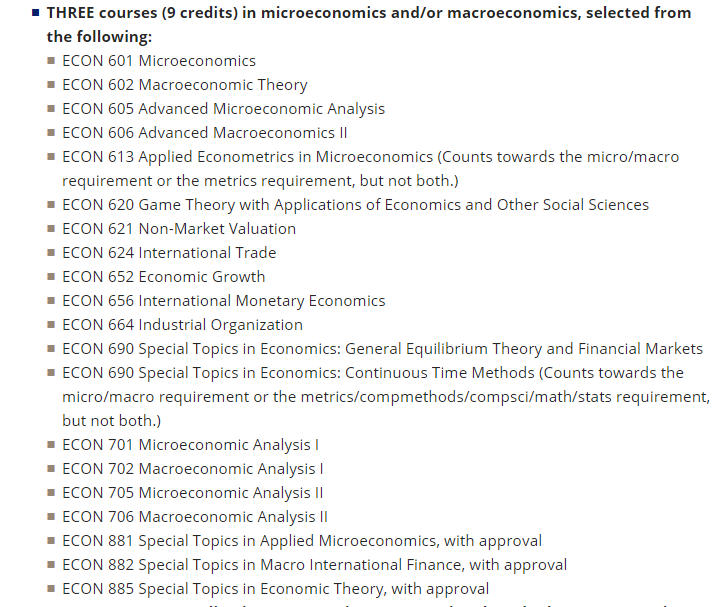
Task: Select ECON 613 Applied Econometrics in Microeconomics
Action: pos(370,169)
